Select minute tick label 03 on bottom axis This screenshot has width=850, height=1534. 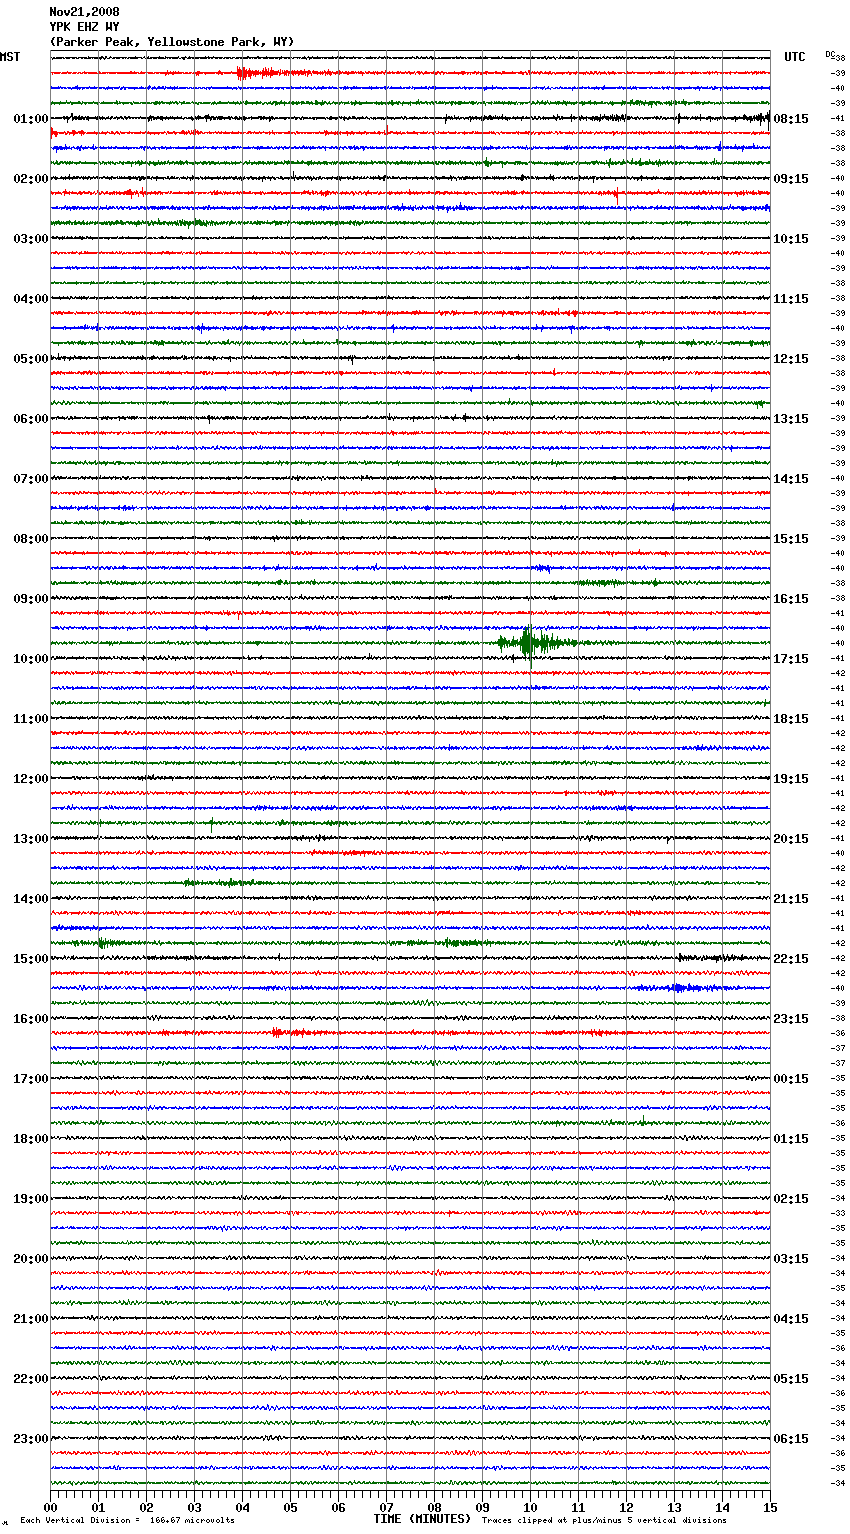pos(194,1507)
